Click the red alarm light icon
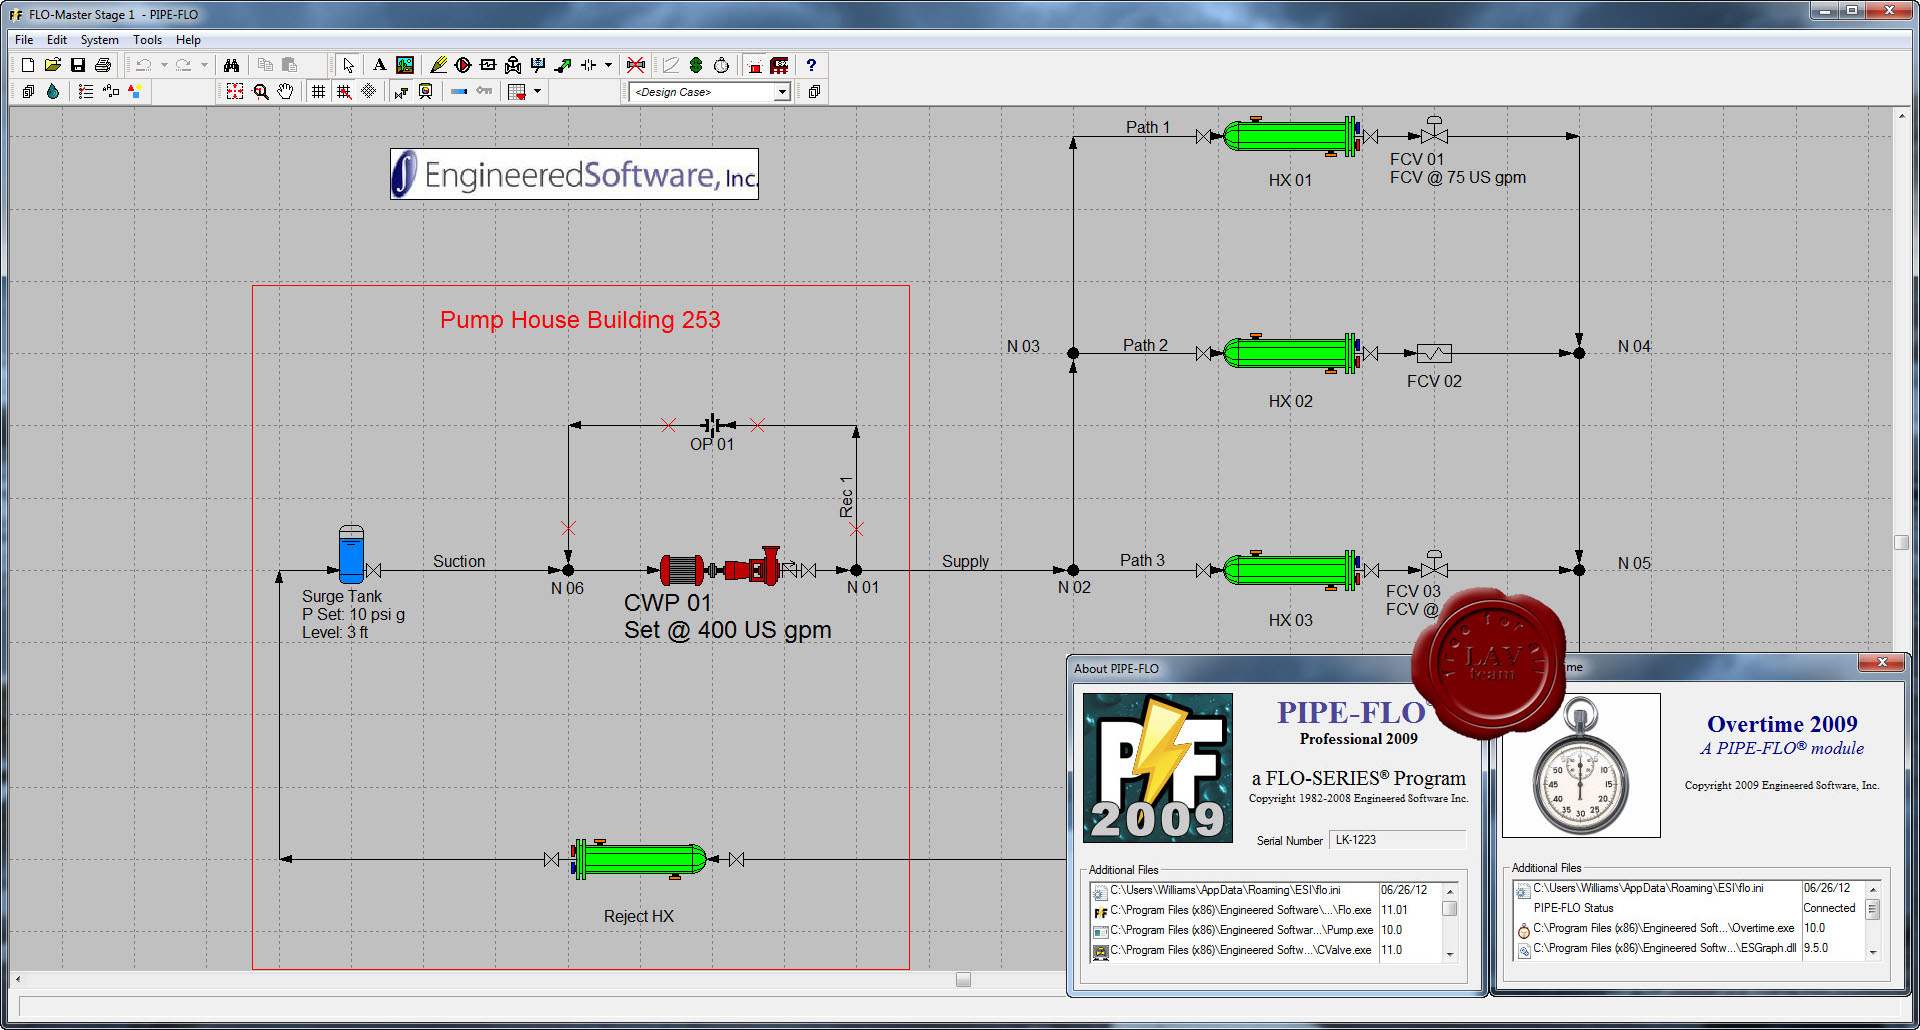 755,65
